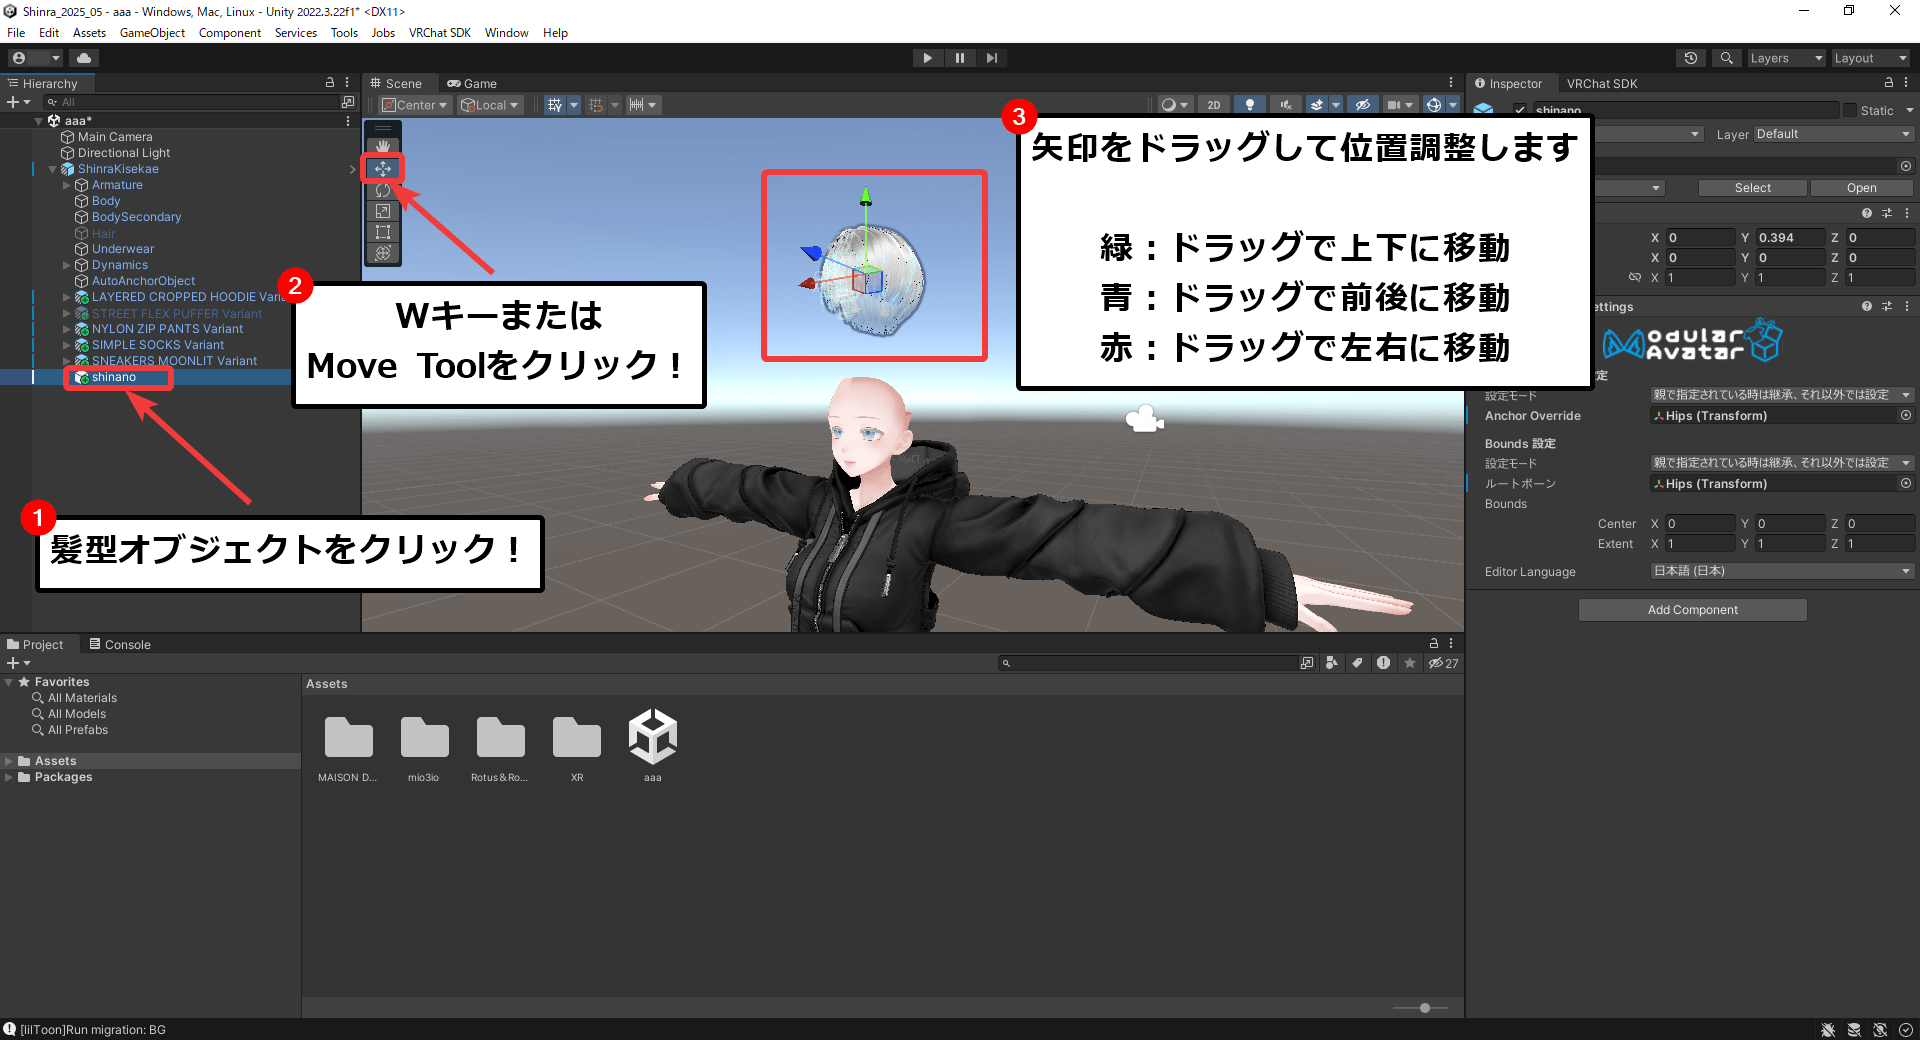Open Scene camera settings icon
The width and height of the screenshot is (1920, 1040).
[x=1393, y=105]
